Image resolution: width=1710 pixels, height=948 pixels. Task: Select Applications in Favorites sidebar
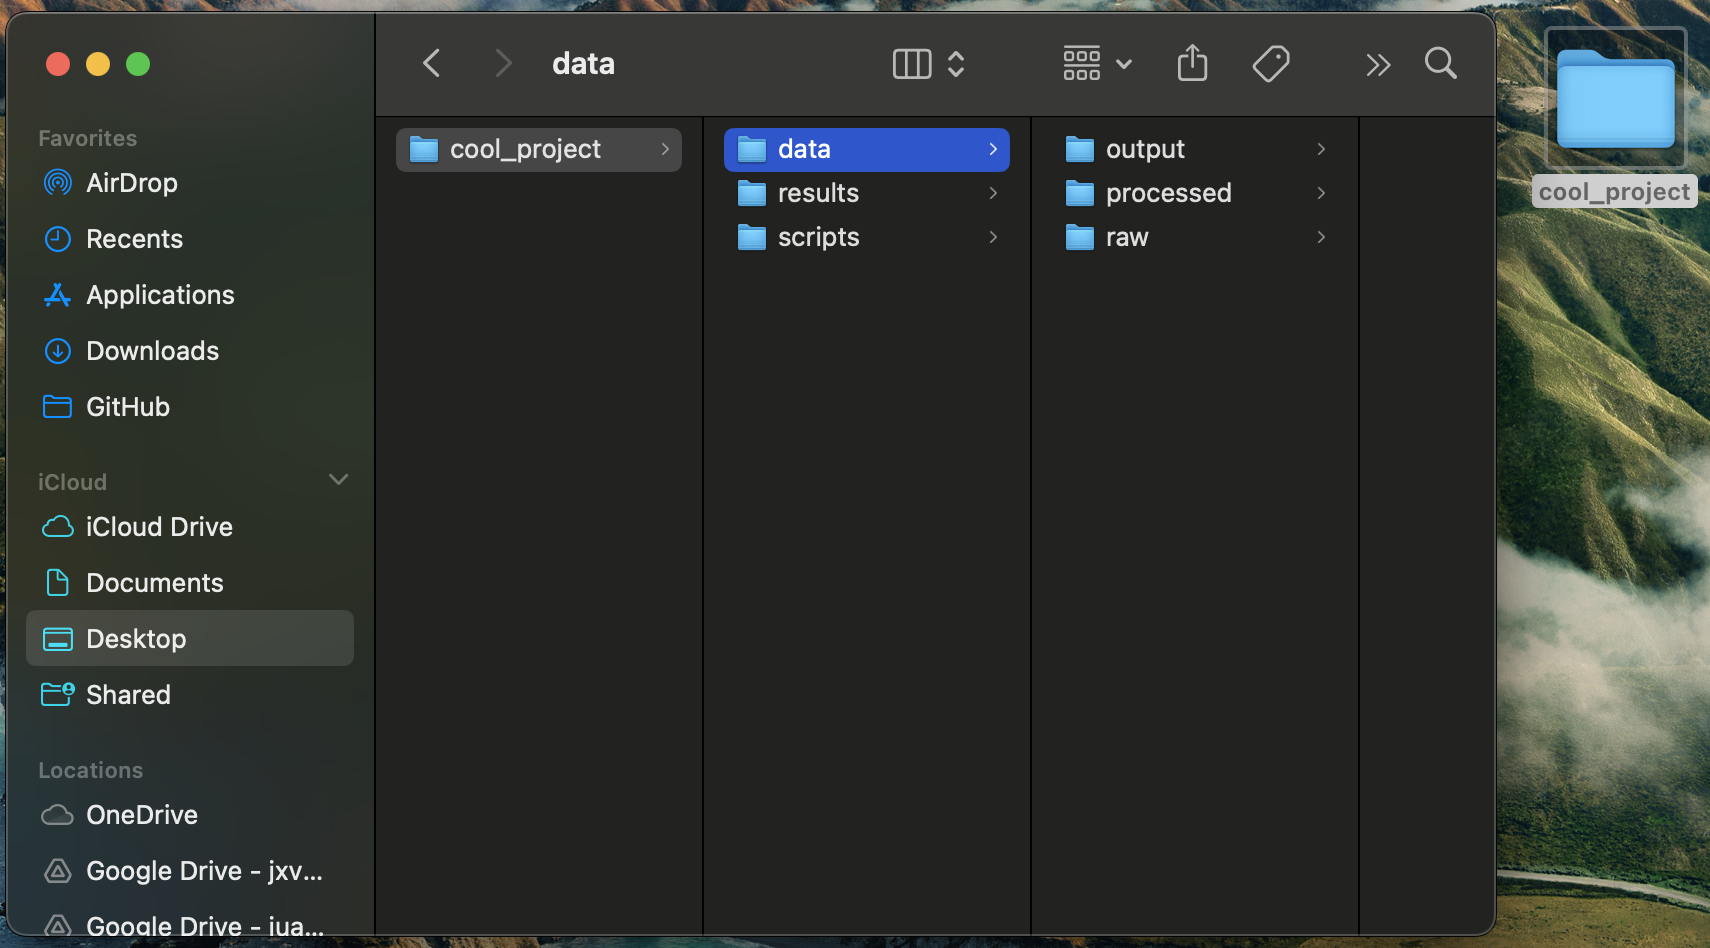click(160, 295)
